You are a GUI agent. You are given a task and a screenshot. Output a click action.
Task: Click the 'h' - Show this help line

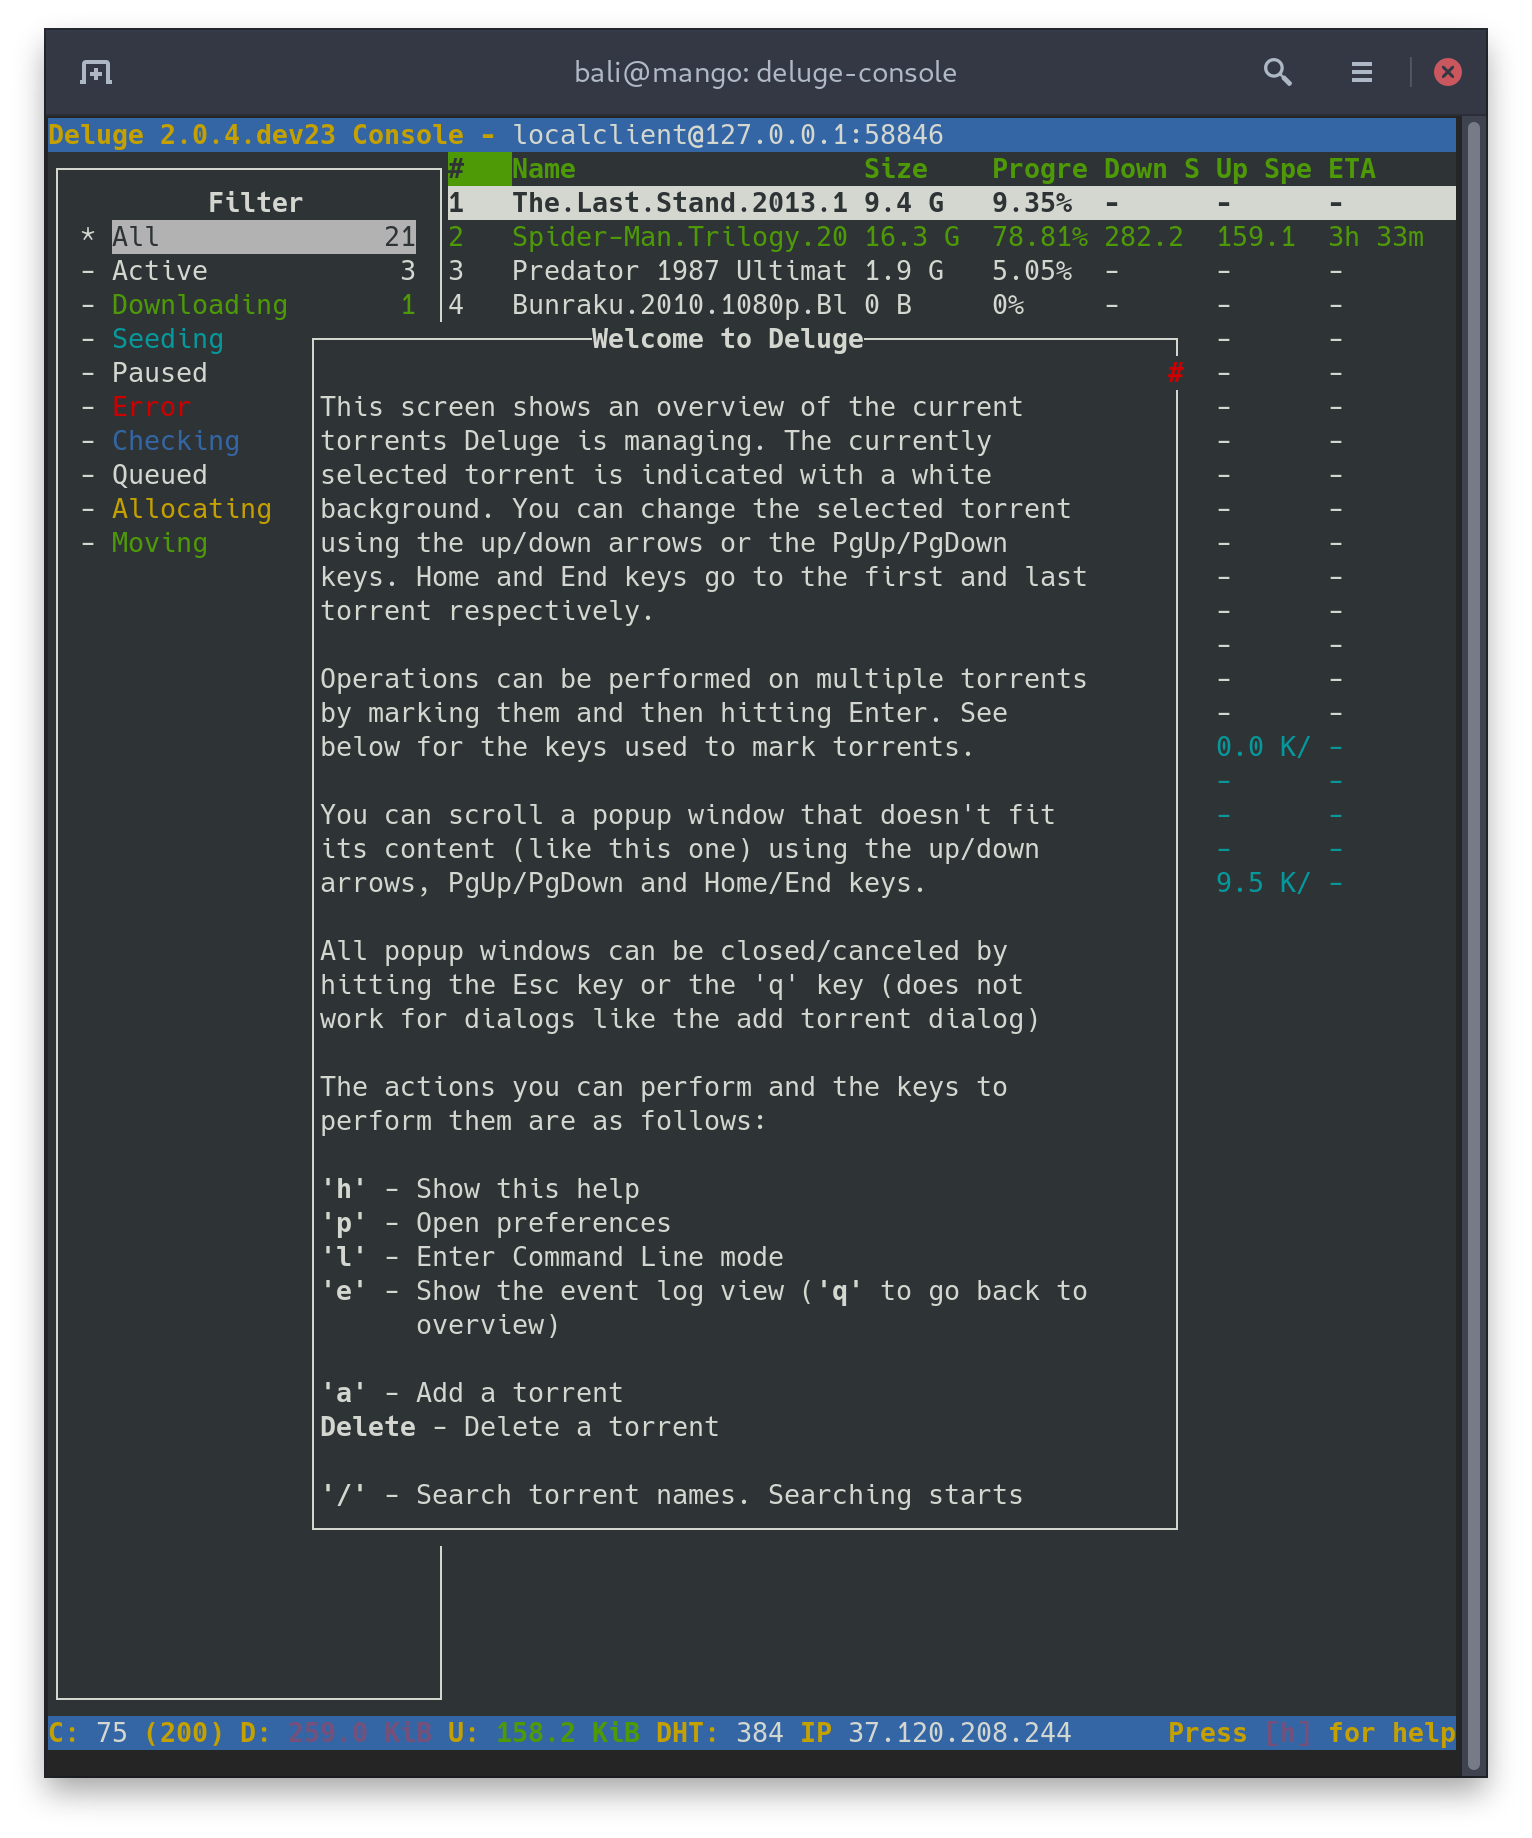click(x=479, y=1189)
